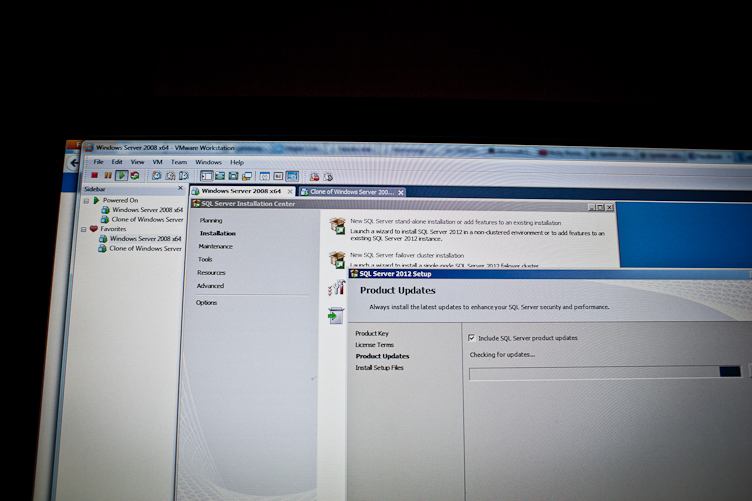Click the last icon on the VMware toolbar
The width and height of the screenshot is (752, 501).
coord(328,177)
